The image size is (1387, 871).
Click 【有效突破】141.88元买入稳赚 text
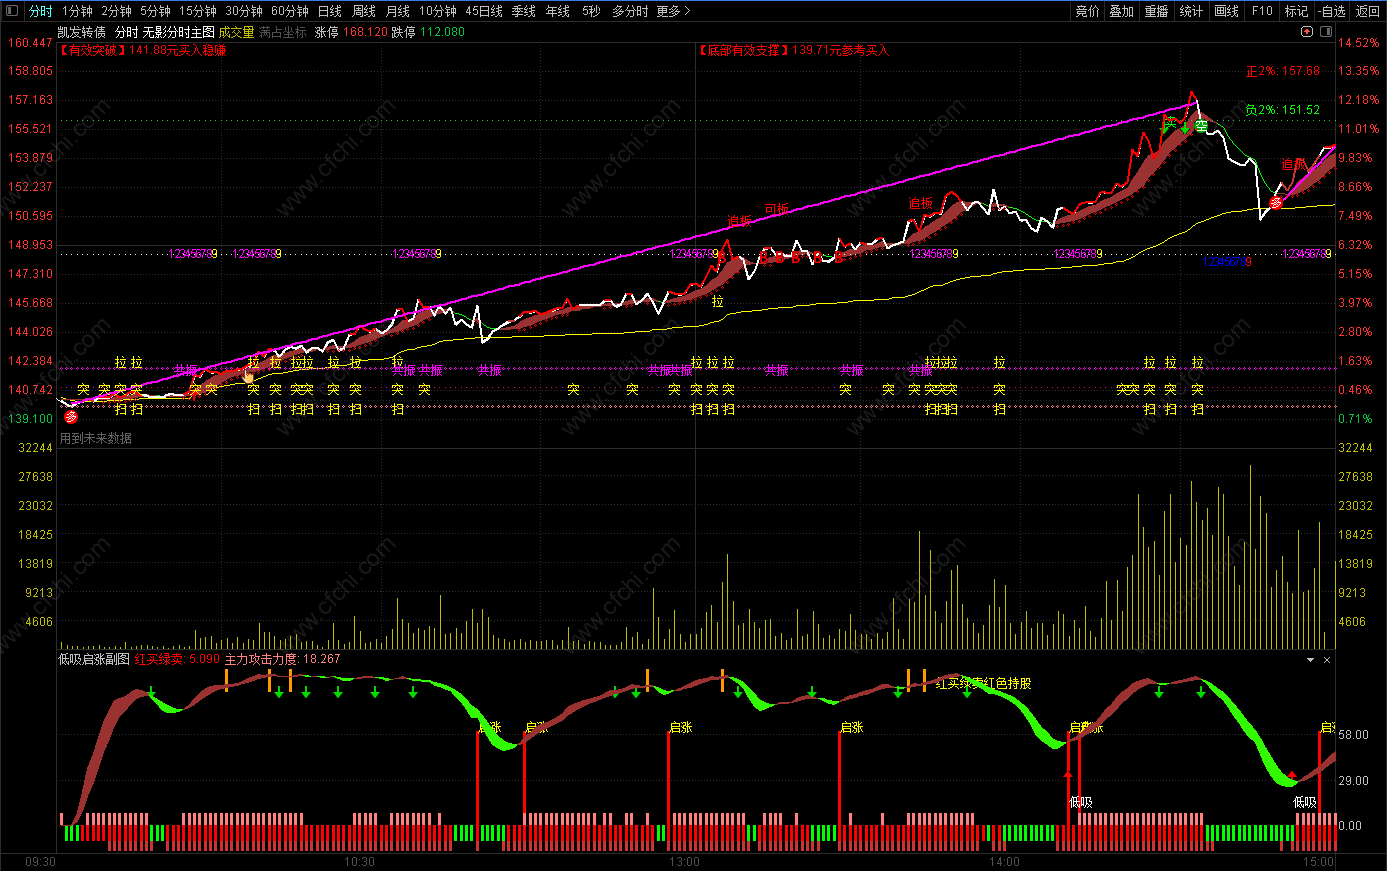pyautogui.click(x=143, y=50)
